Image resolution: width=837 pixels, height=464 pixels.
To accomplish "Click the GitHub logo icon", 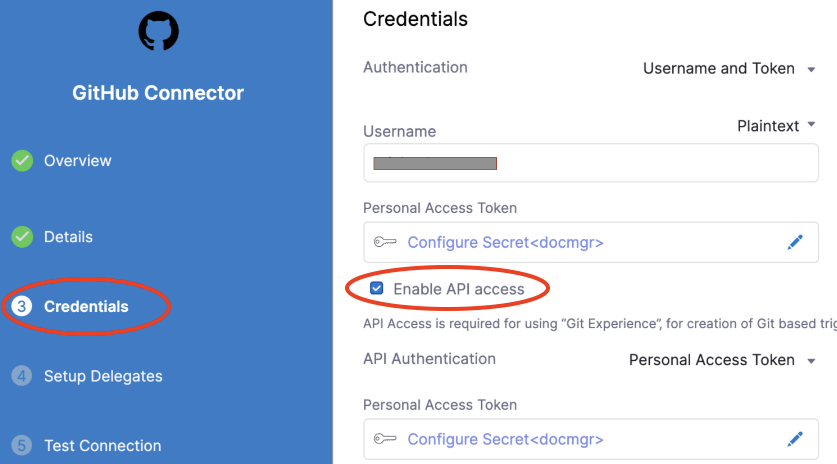I will click(x=158, y=31).
